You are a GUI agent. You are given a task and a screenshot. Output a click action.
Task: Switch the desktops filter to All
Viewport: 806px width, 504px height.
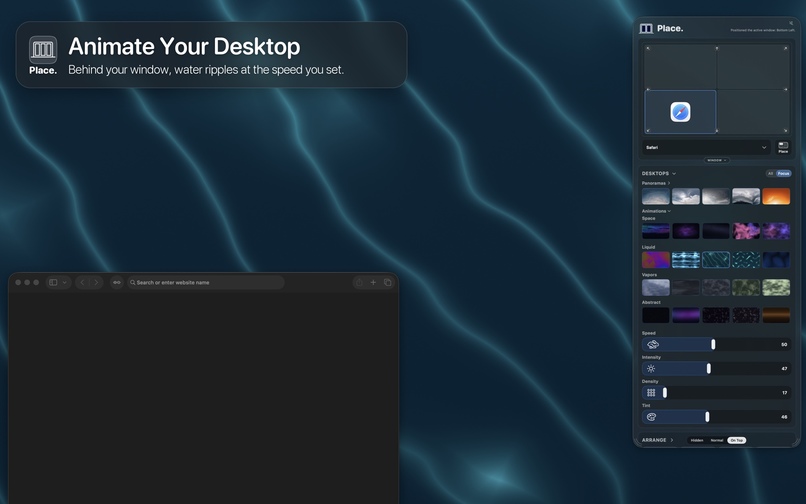tap(770, 174)
